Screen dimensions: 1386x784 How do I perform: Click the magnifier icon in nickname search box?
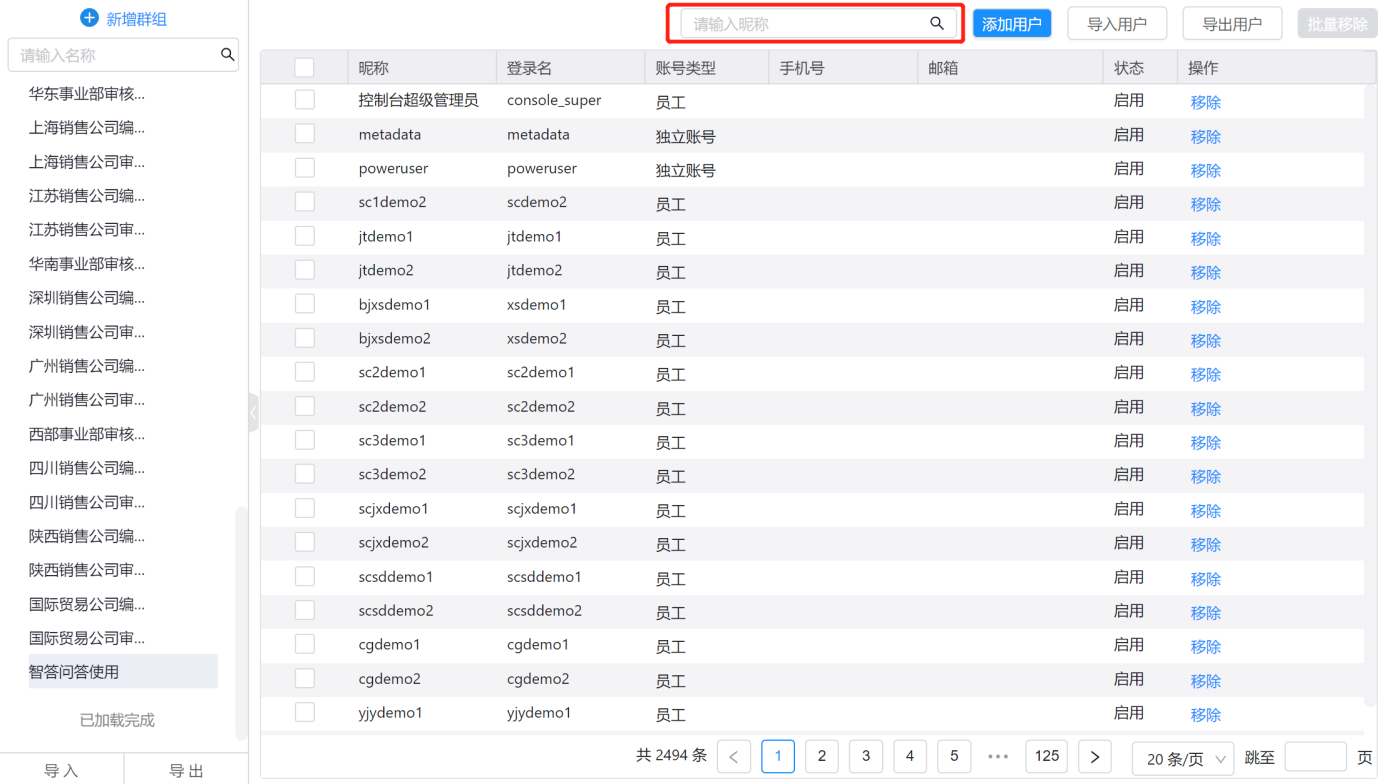coord(936,24)
